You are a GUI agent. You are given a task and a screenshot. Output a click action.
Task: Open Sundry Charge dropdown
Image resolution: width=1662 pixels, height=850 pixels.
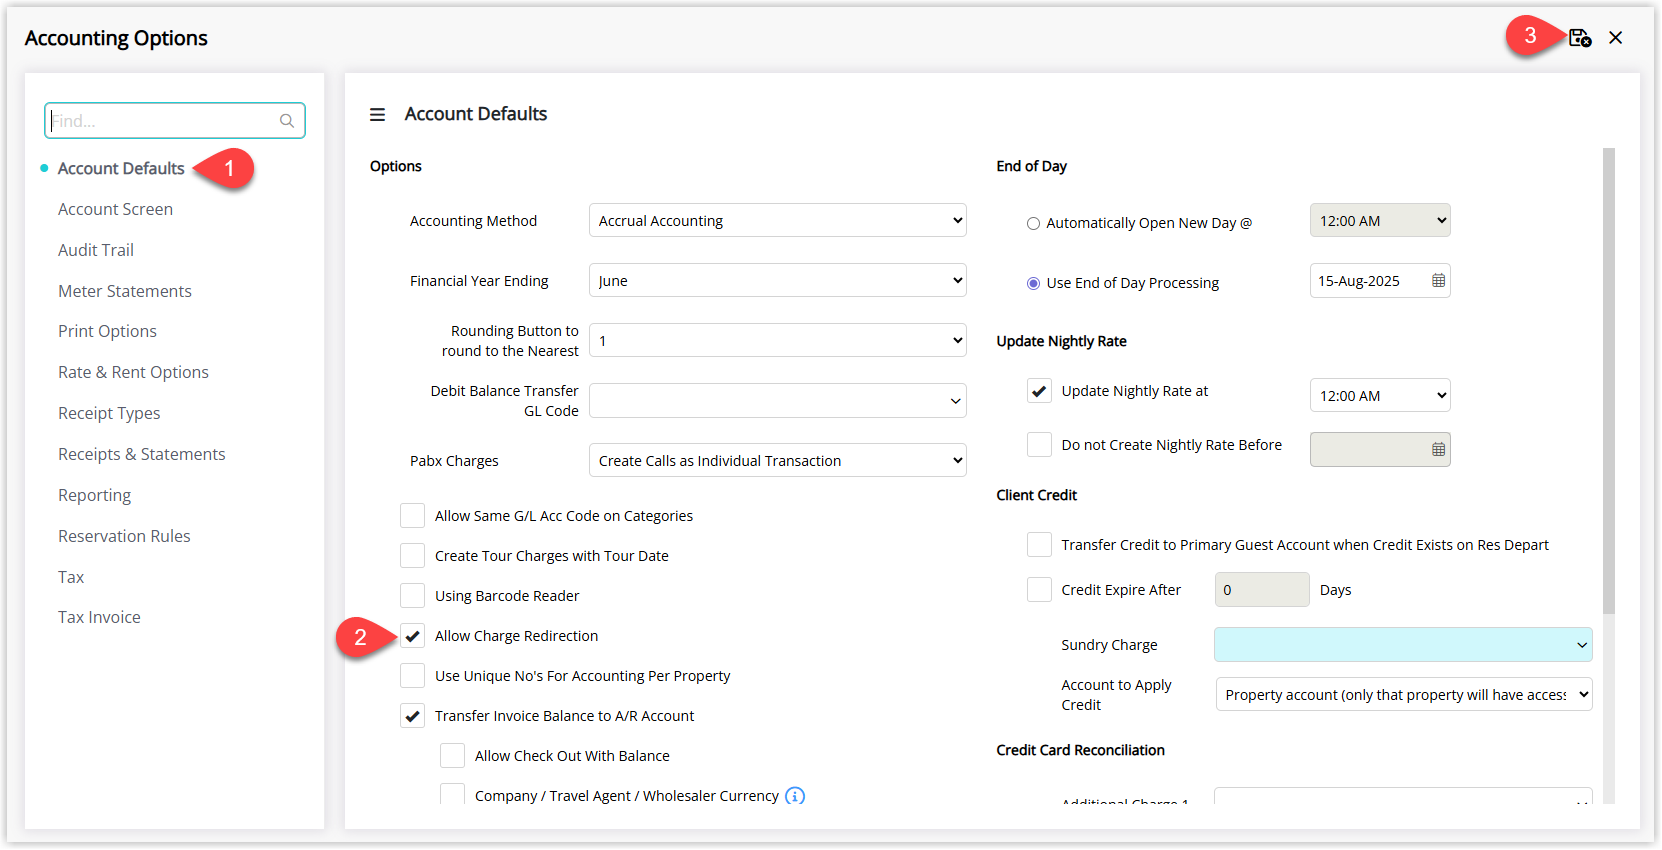pos(1403,645)
